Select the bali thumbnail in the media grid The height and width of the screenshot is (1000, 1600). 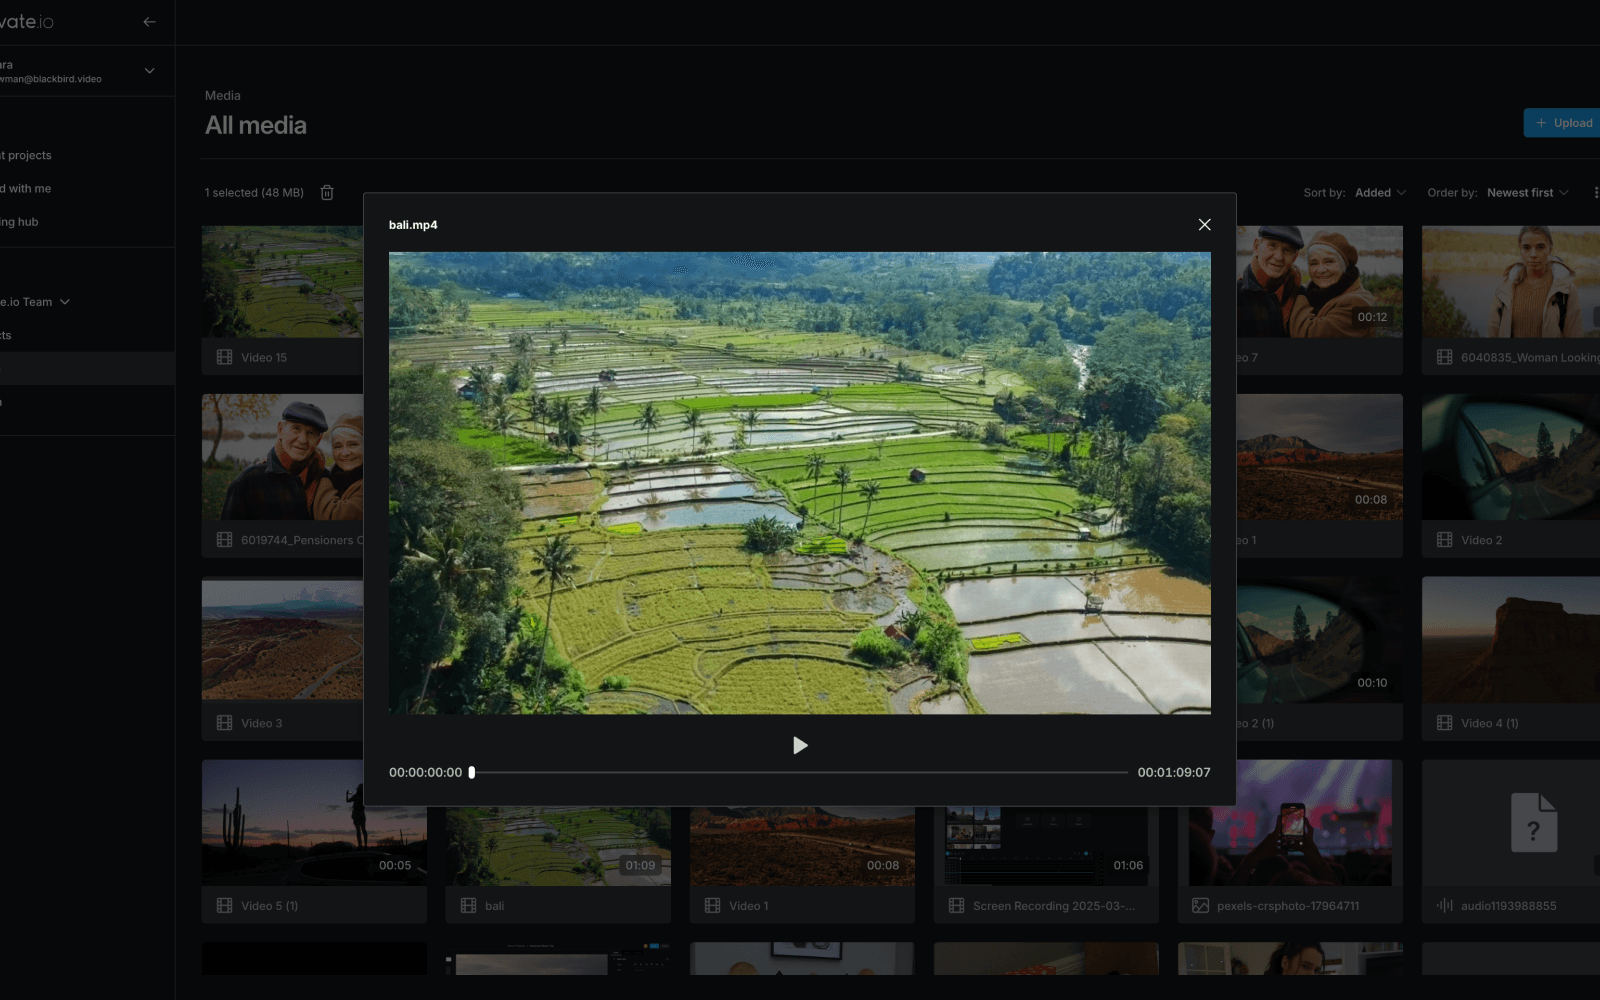(558, 846)
